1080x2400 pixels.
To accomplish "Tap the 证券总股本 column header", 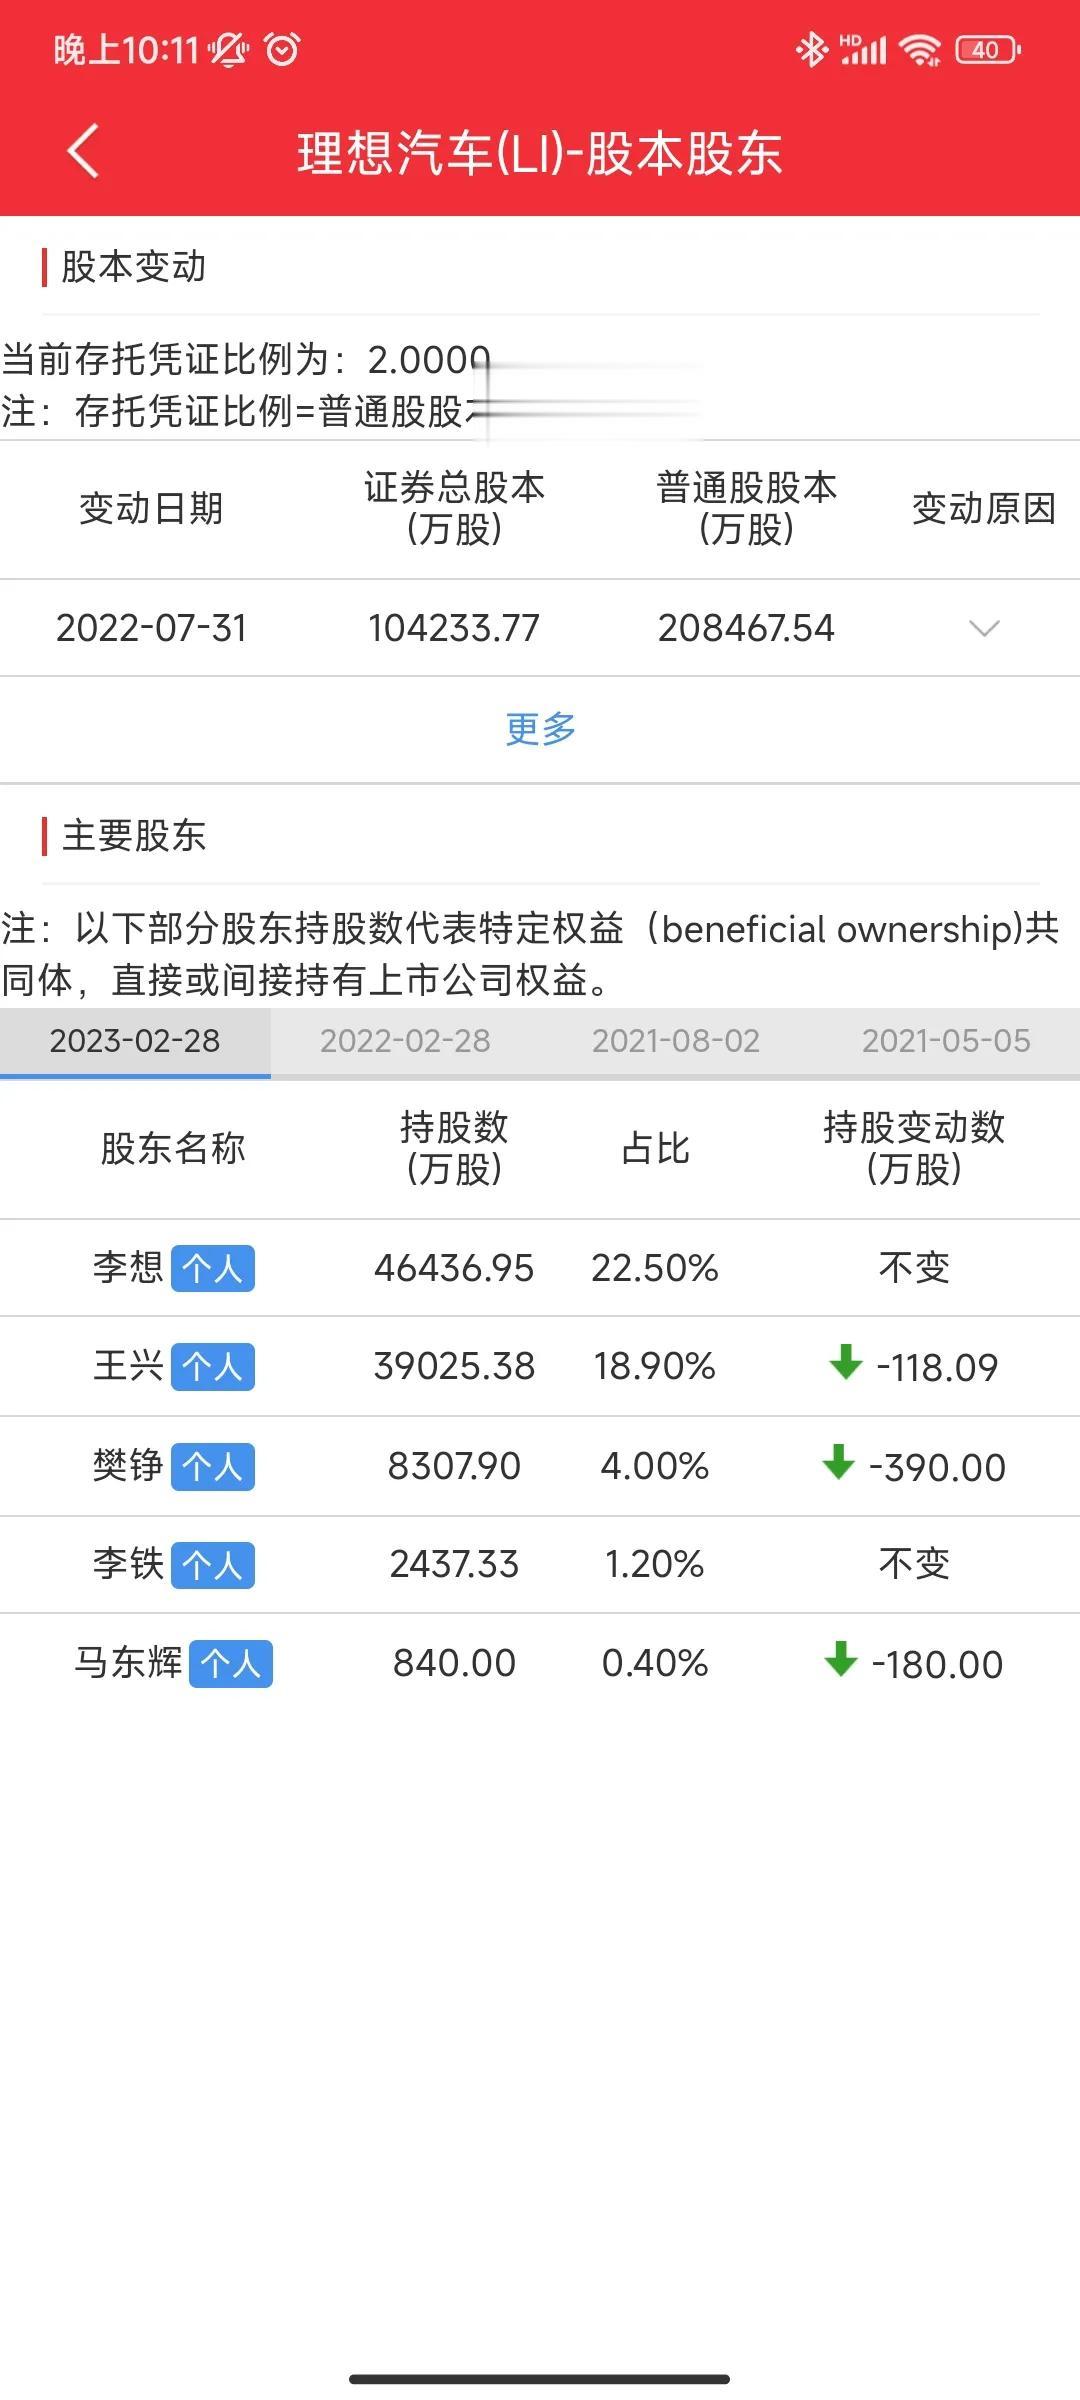I will tap(454, 508).
